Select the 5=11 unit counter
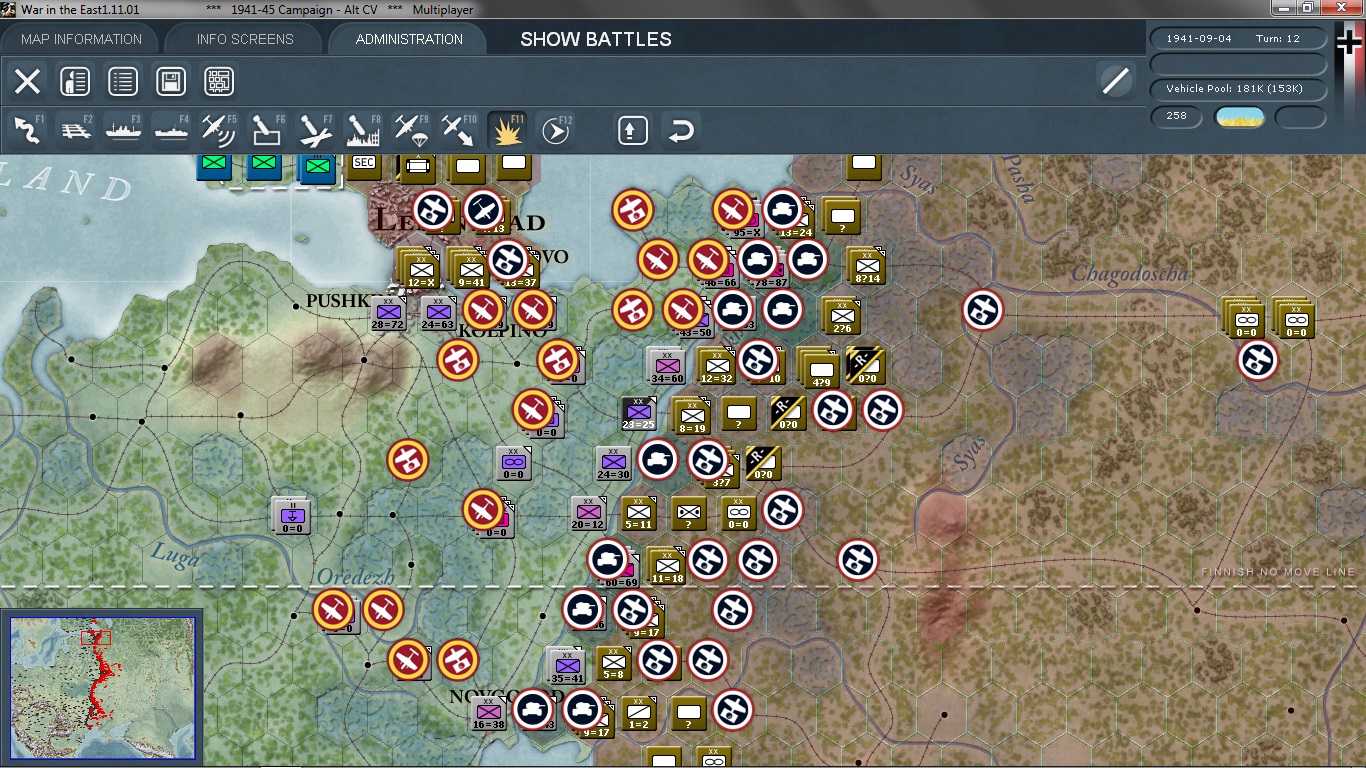This screenshot has height=768, width=1366. [x=638, y=514]
